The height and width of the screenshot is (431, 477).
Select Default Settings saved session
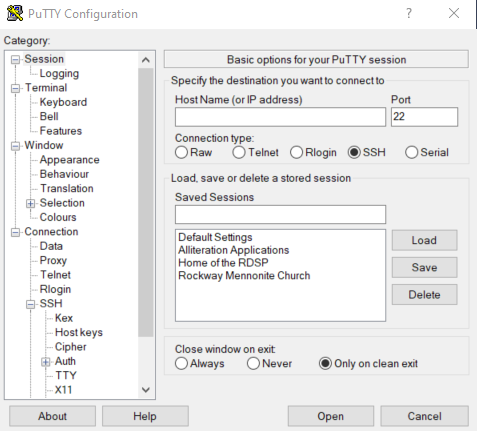pos(215,237)
